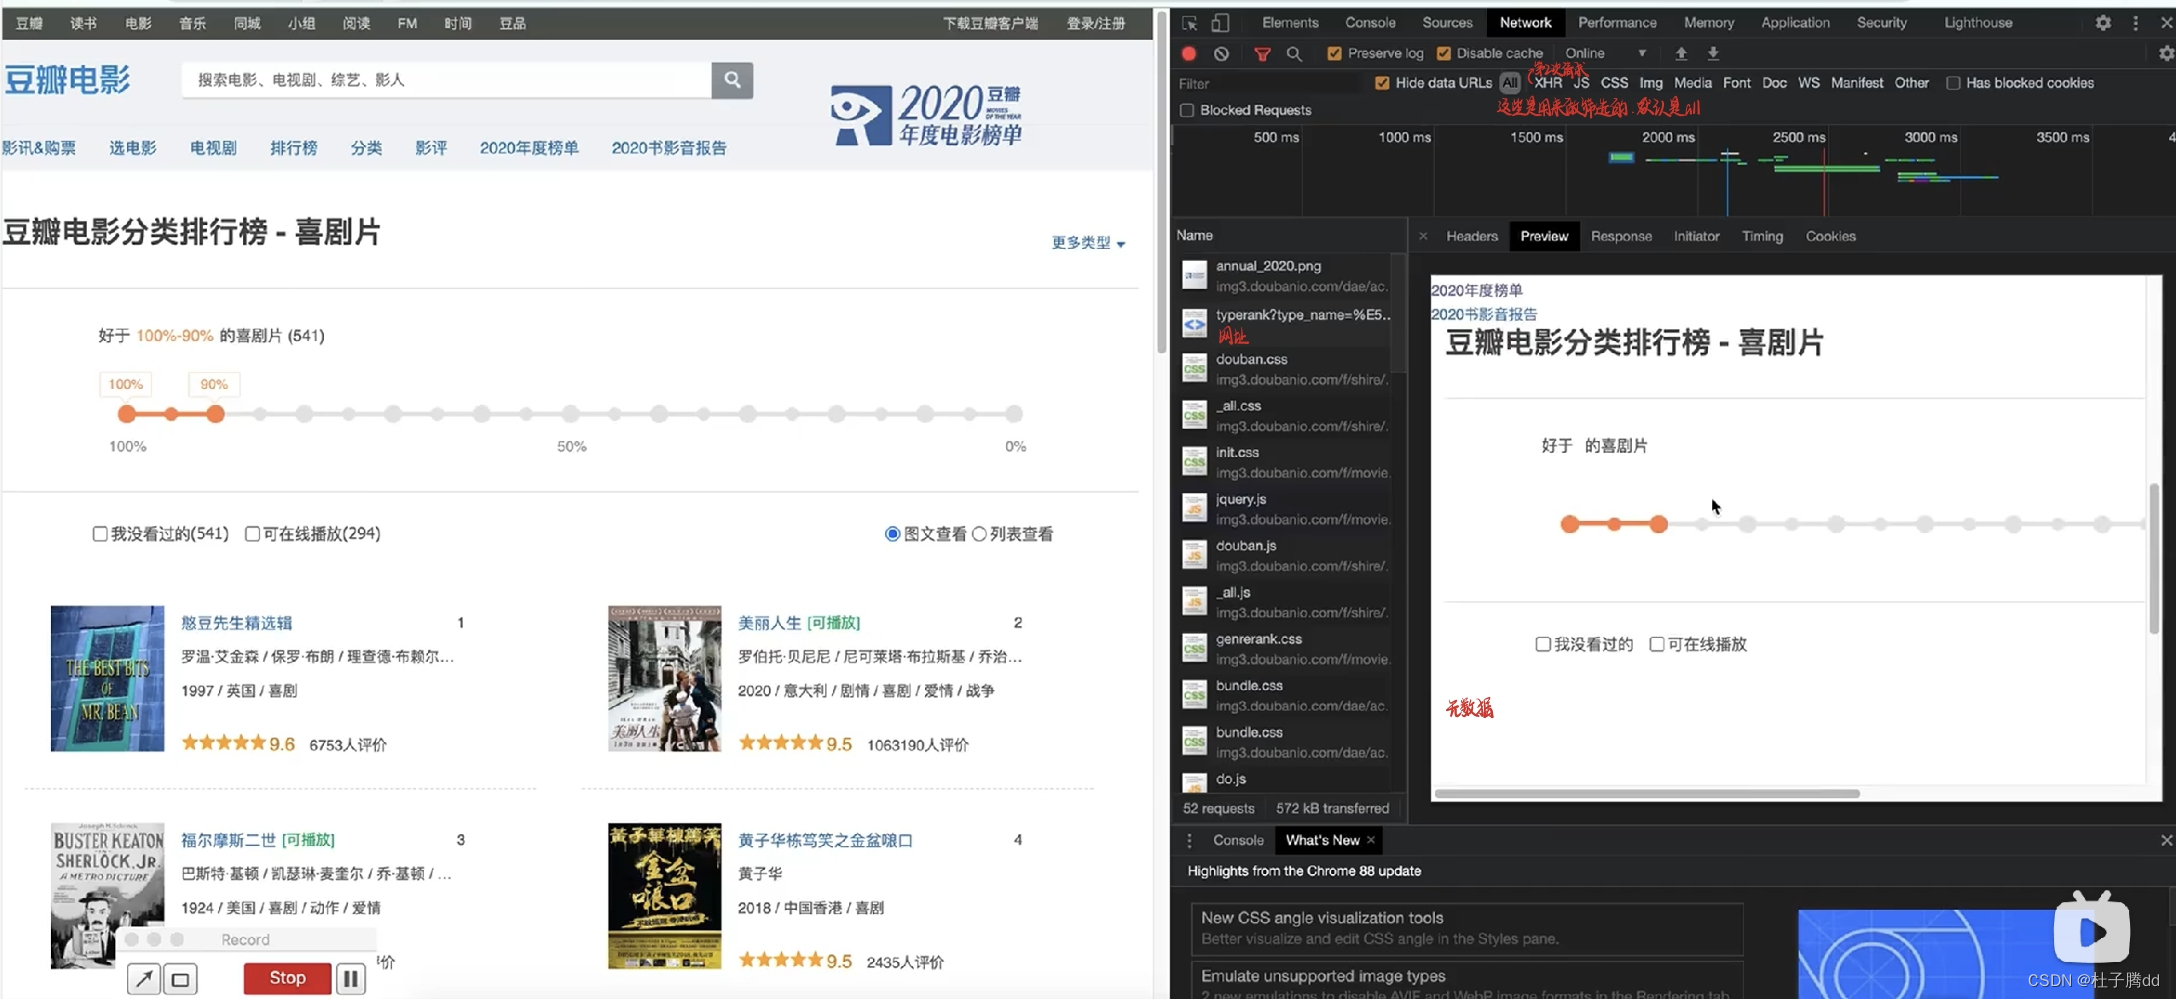Click 排行榜 navigation link

coord(293,148)
